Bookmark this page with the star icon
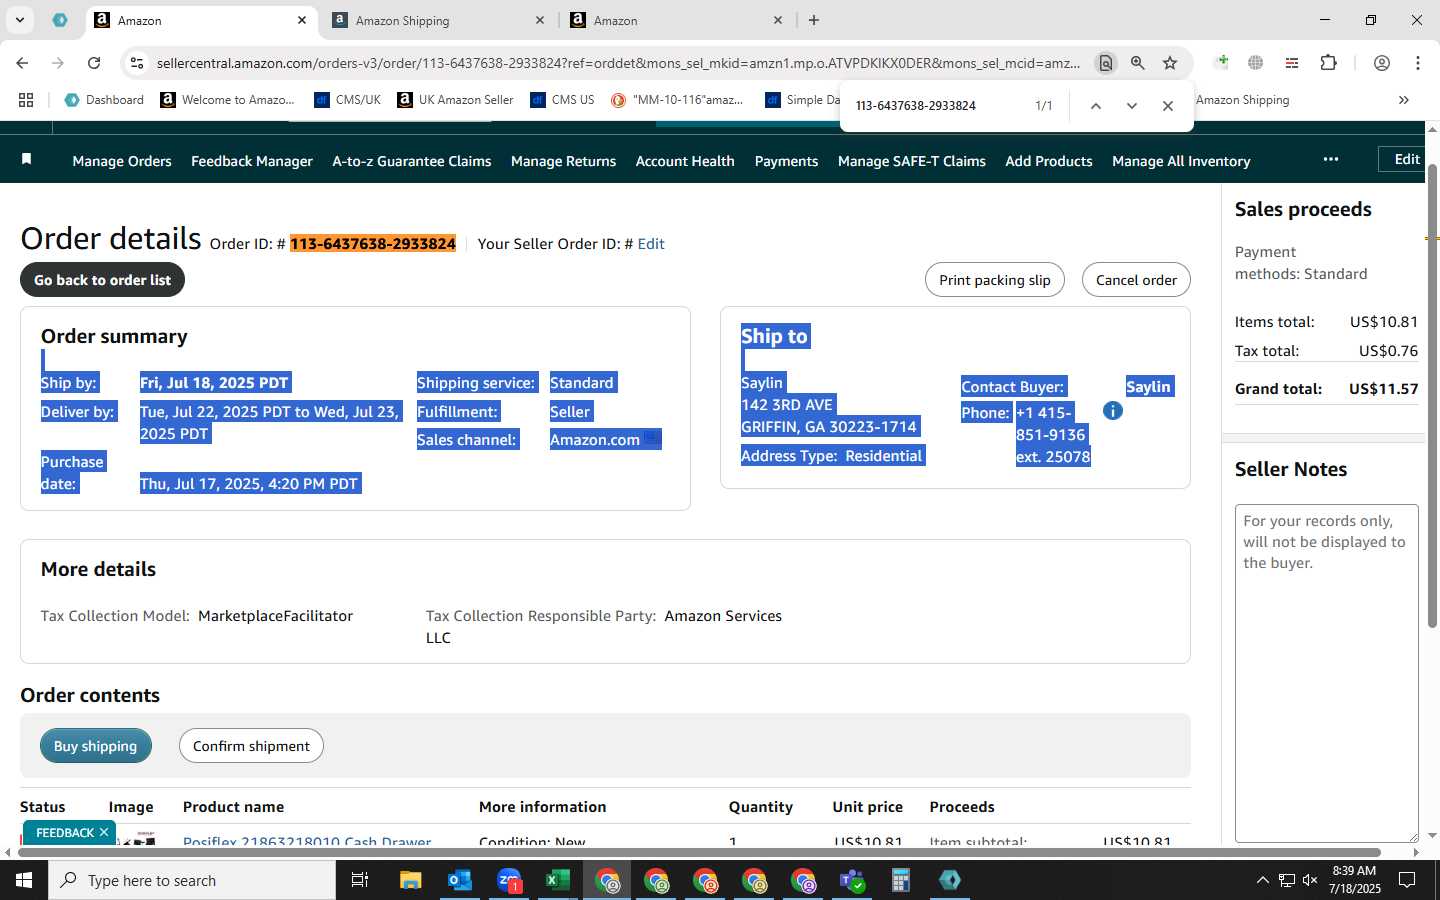1440x900 pixels. (1170, 63)
